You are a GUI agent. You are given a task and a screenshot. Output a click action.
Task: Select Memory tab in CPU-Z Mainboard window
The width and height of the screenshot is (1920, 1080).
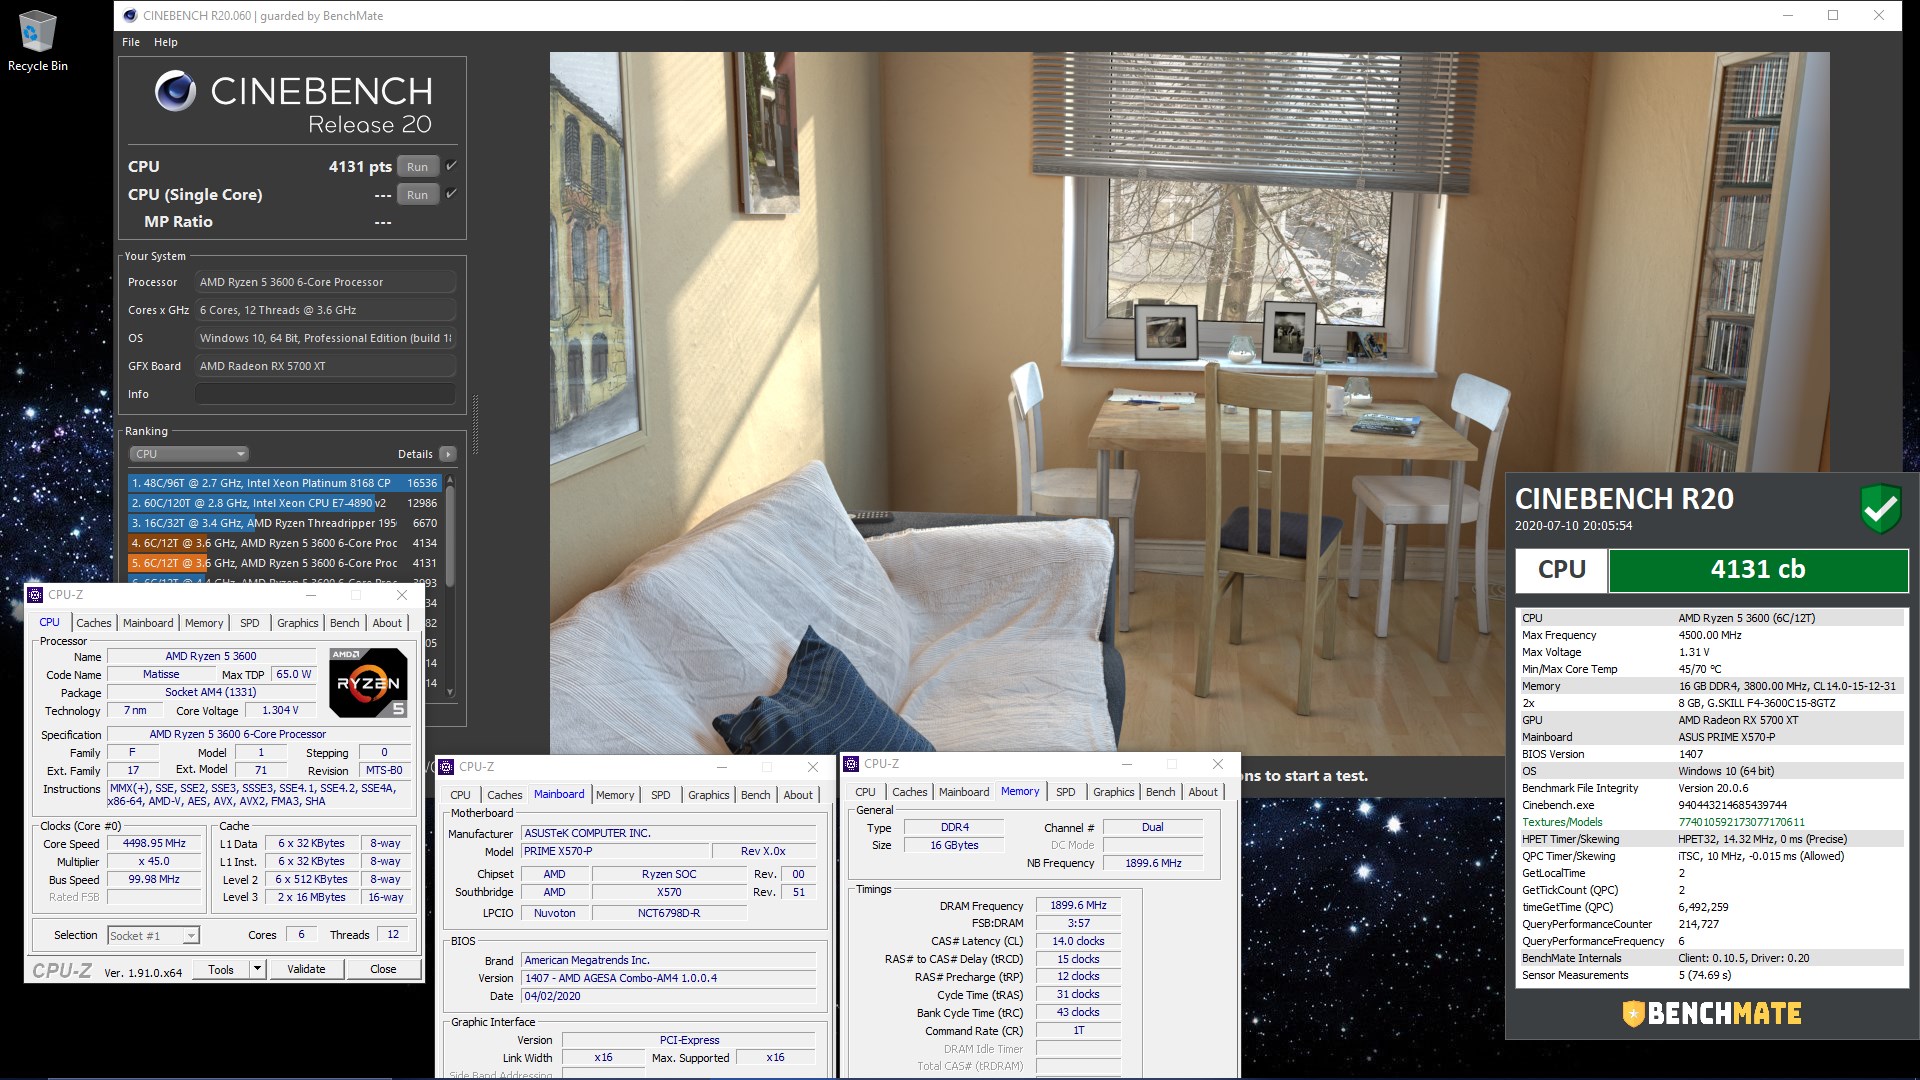pos(615,795)
